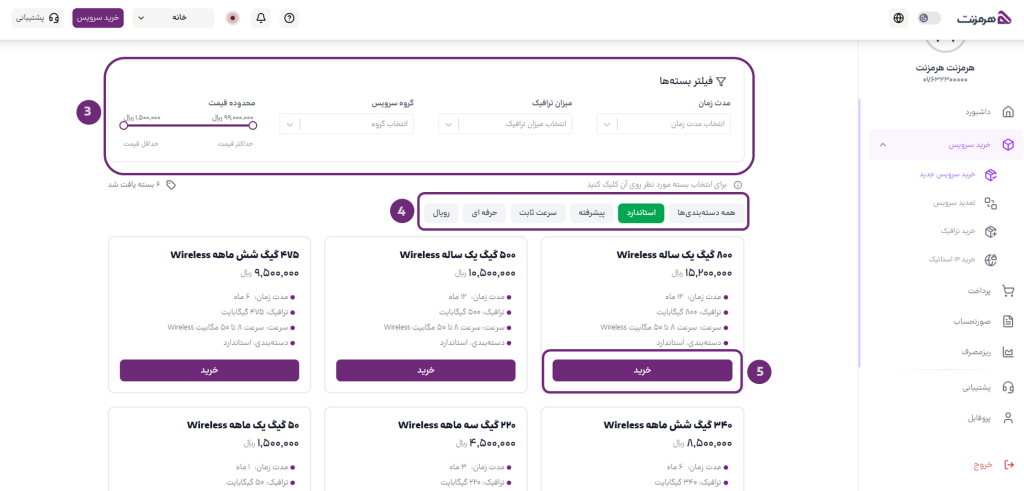
Task: Open the خانه dropdown in top bar
Action: pos(173,18)
